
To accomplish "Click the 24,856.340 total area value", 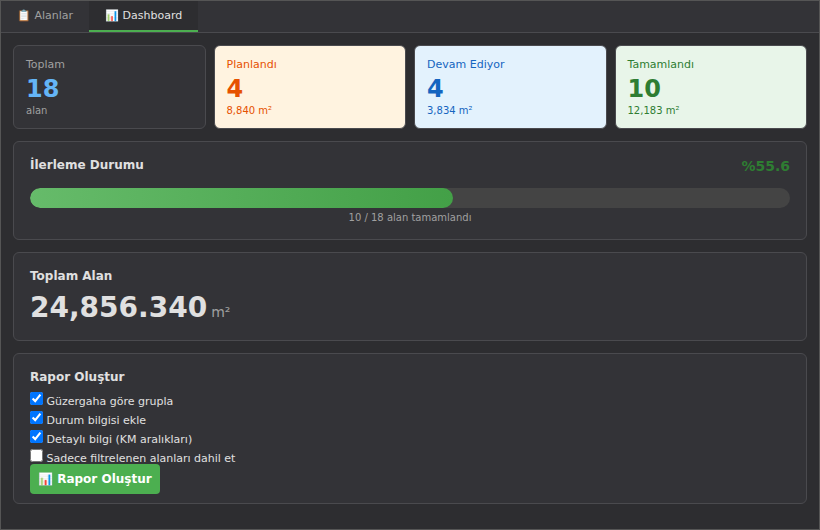I will pos(119,307).
